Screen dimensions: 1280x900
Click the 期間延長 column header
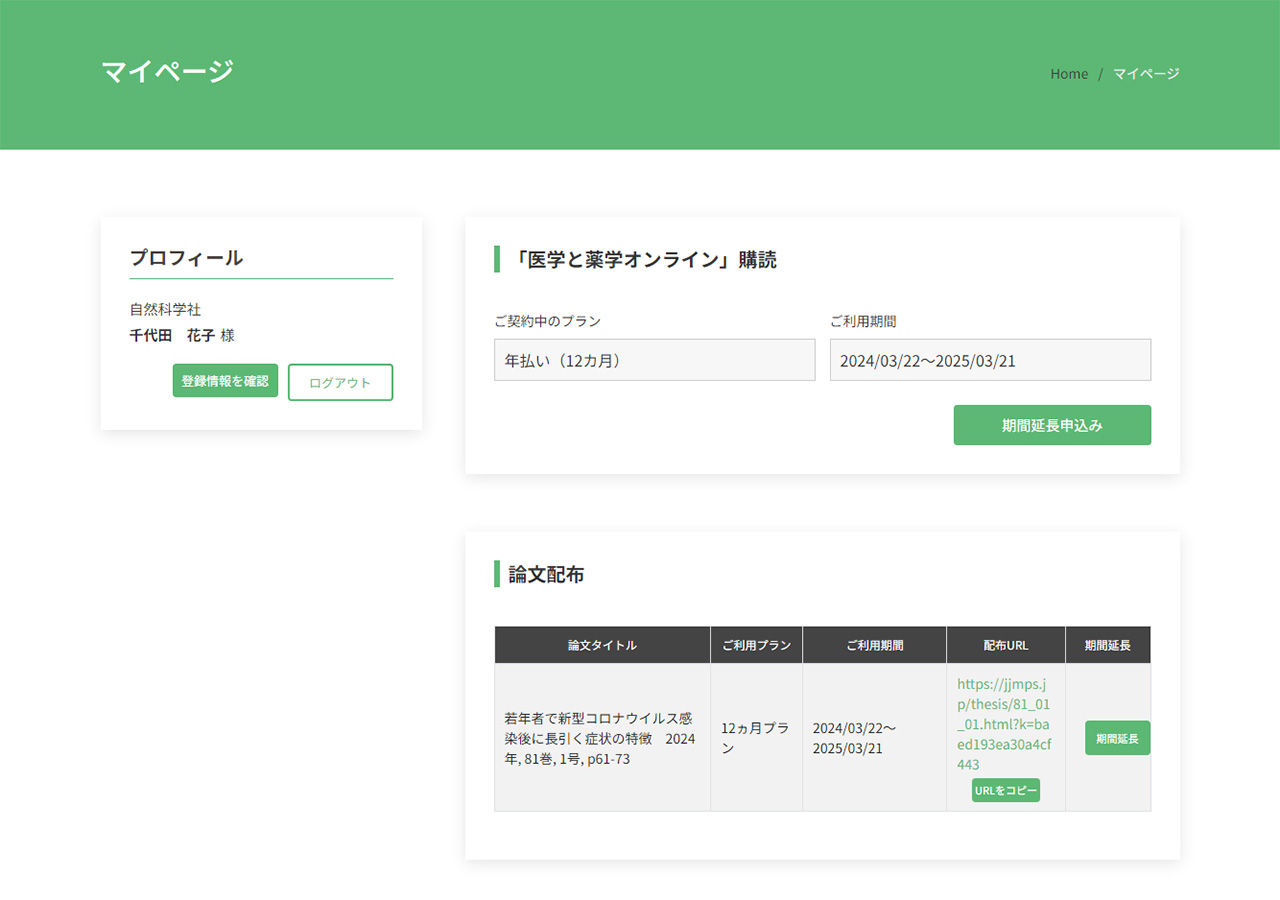(1108, 645)
